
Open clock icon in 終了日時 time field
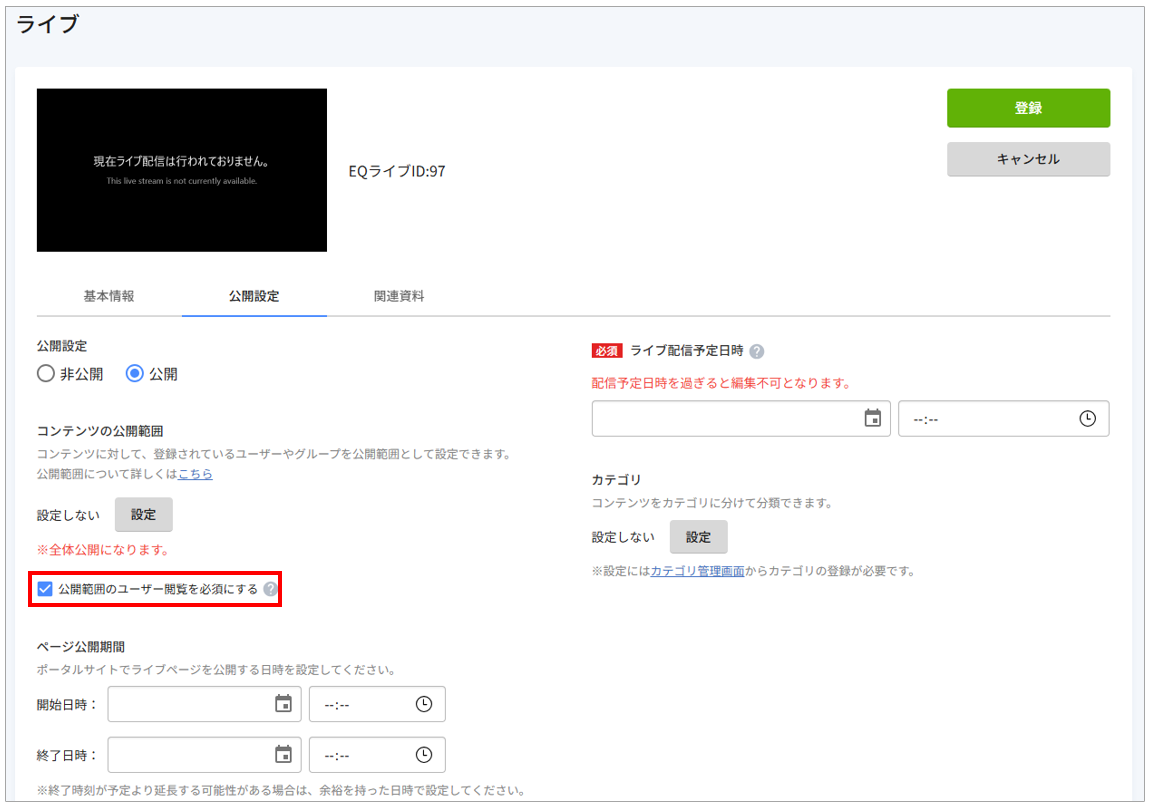[x=424, y=754]
